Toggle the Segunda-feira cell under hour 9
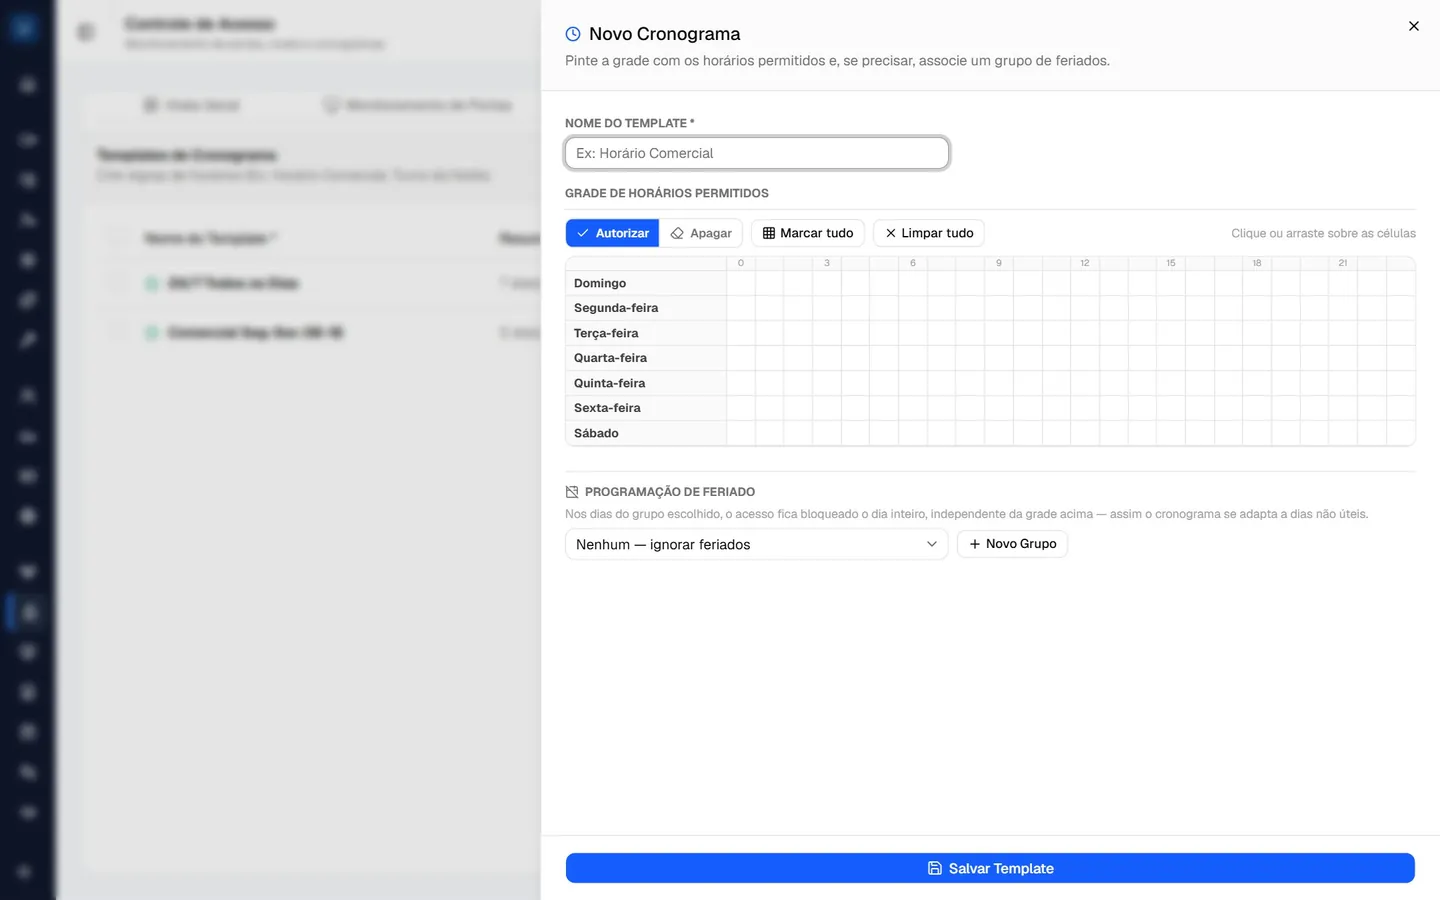This screenshot has height=900, width=1440. click(999, 308)
